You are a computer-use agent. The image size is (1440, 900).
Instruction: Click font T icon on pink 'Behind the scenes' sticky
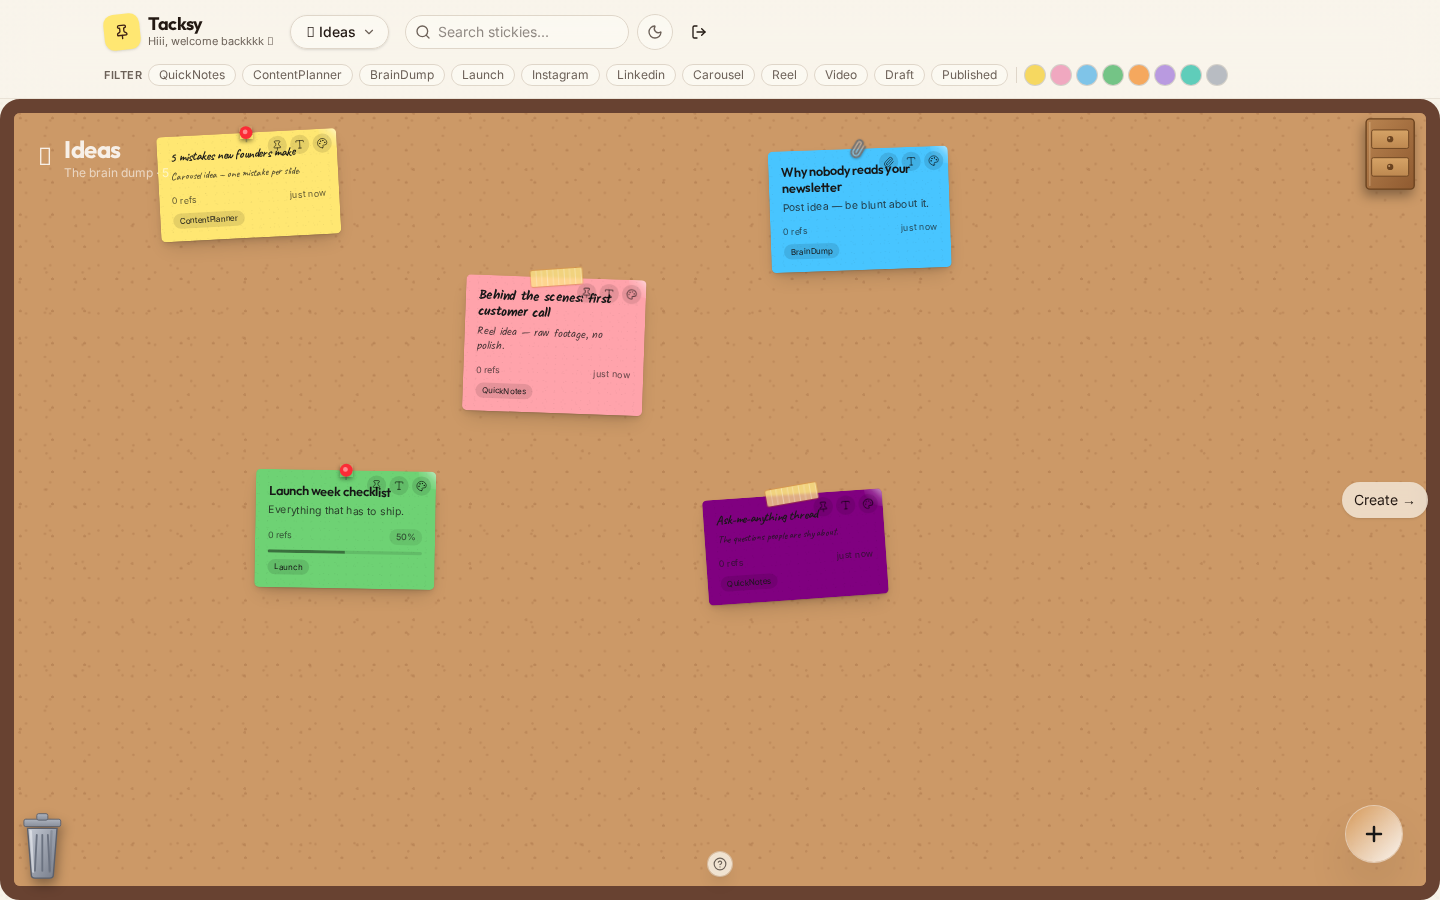coord(609,294)
